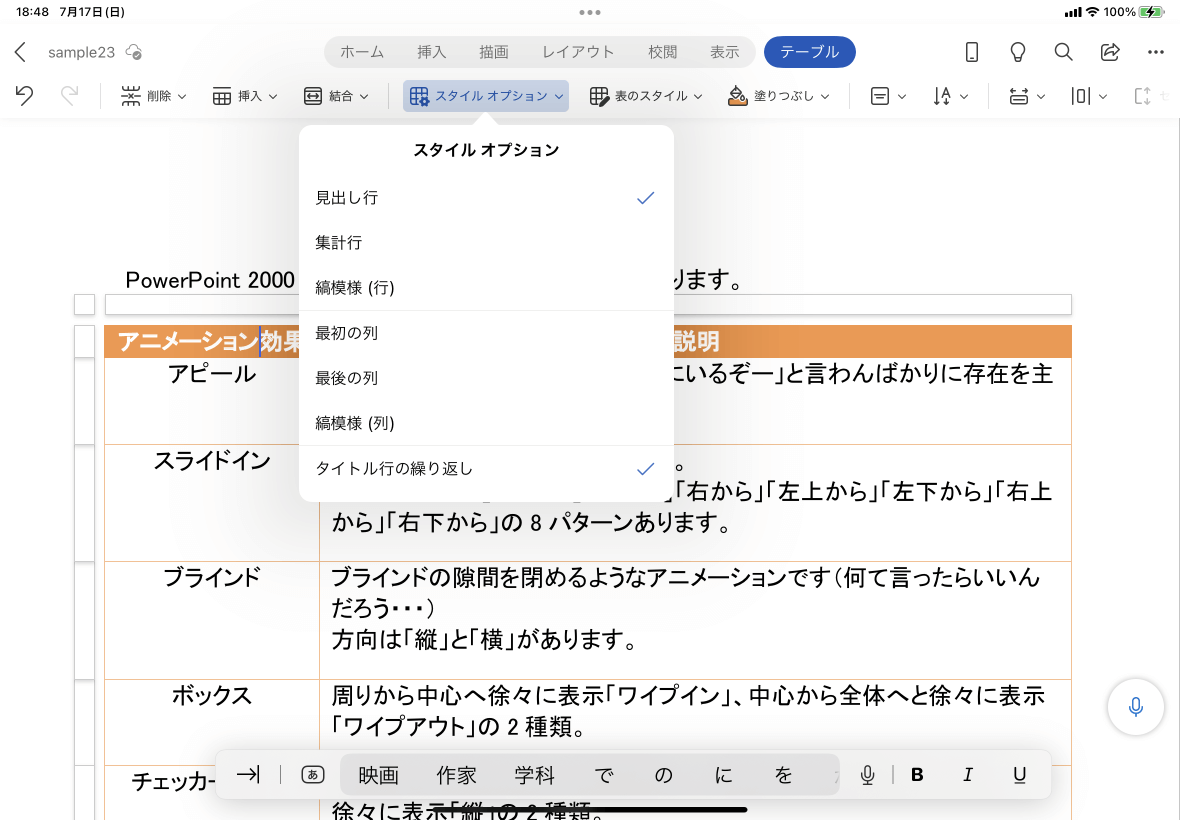Open the 削除 delete dropdown
Viewport: 1180px width, 820px height.
[x=154, y=96]
